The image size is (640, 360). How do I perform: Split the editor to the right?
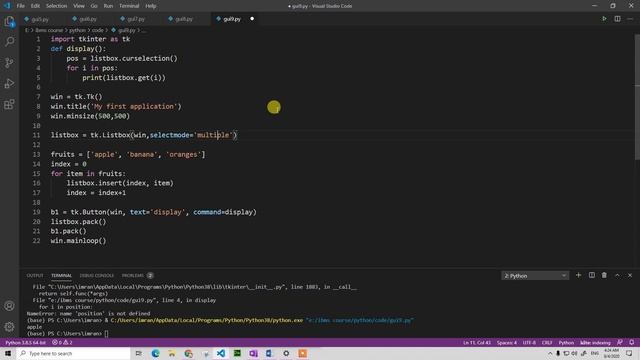(617, 19)
